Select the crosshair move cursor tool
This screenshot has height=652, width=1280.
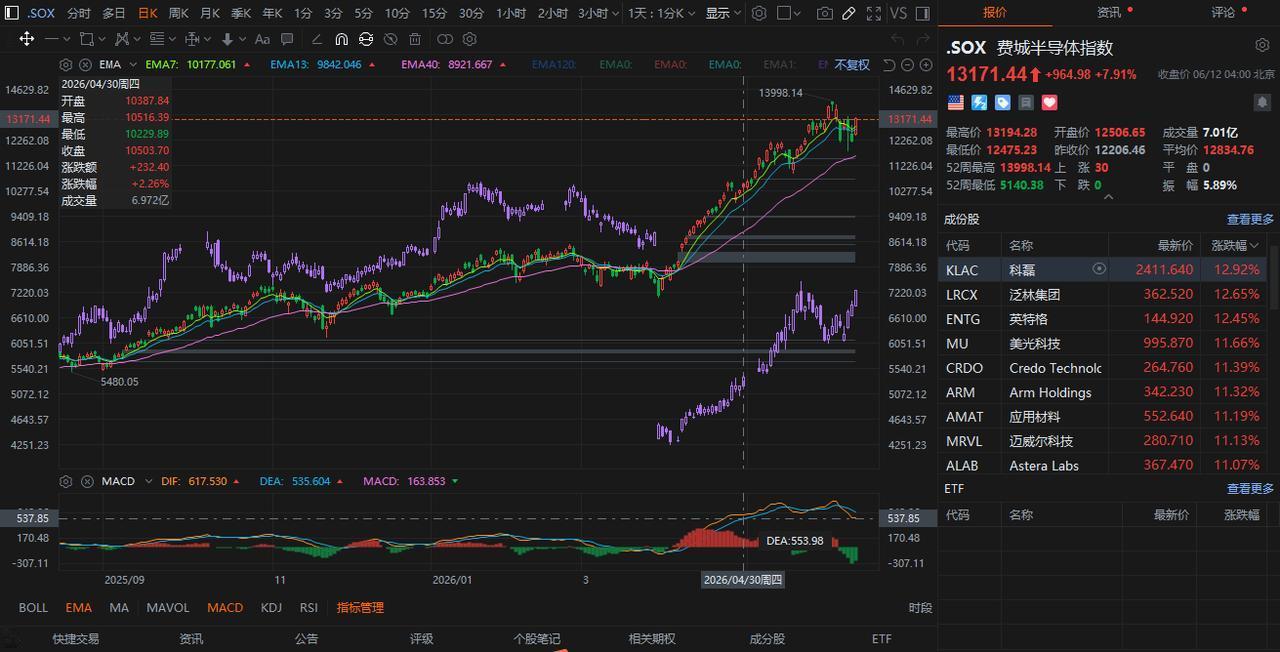click(x=27, y=39)
